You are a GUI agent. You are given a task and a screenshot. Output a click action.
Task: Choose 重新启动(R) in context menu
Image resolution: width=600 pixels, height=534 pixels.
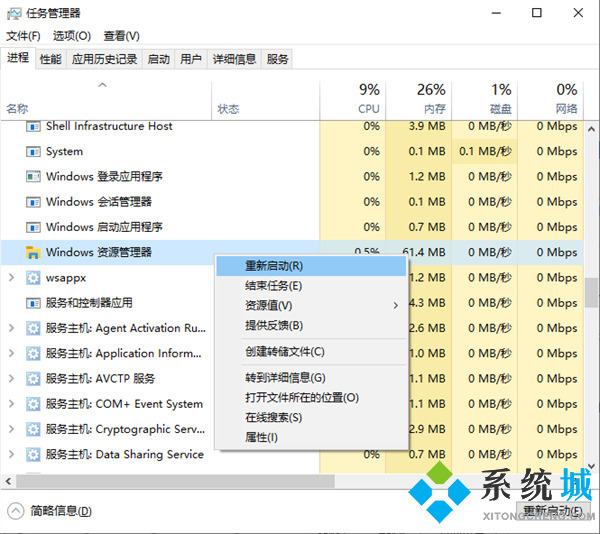[x=311, y=266]
